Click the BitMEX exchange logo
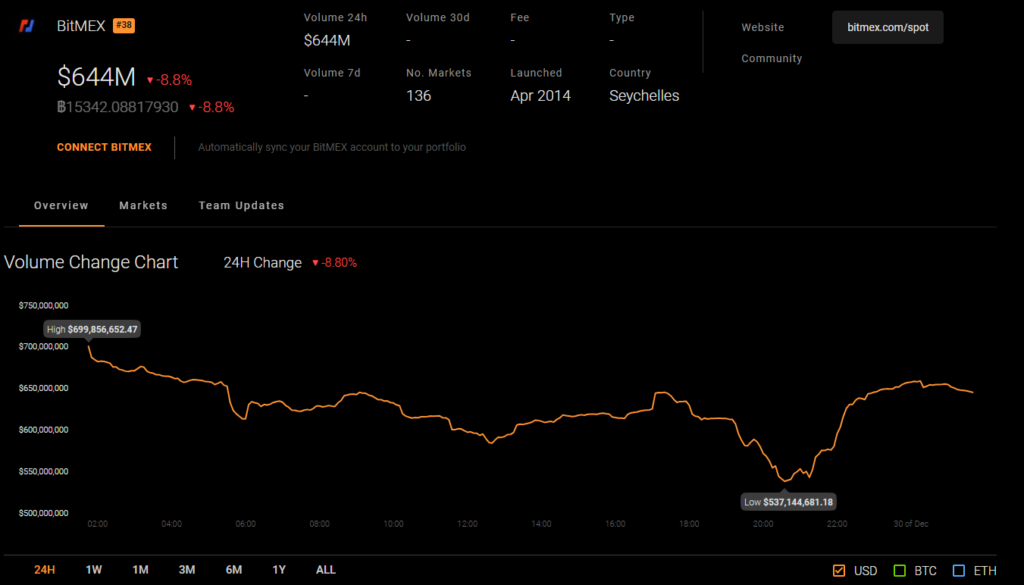 pyautogui.click(x=28, y=25)
